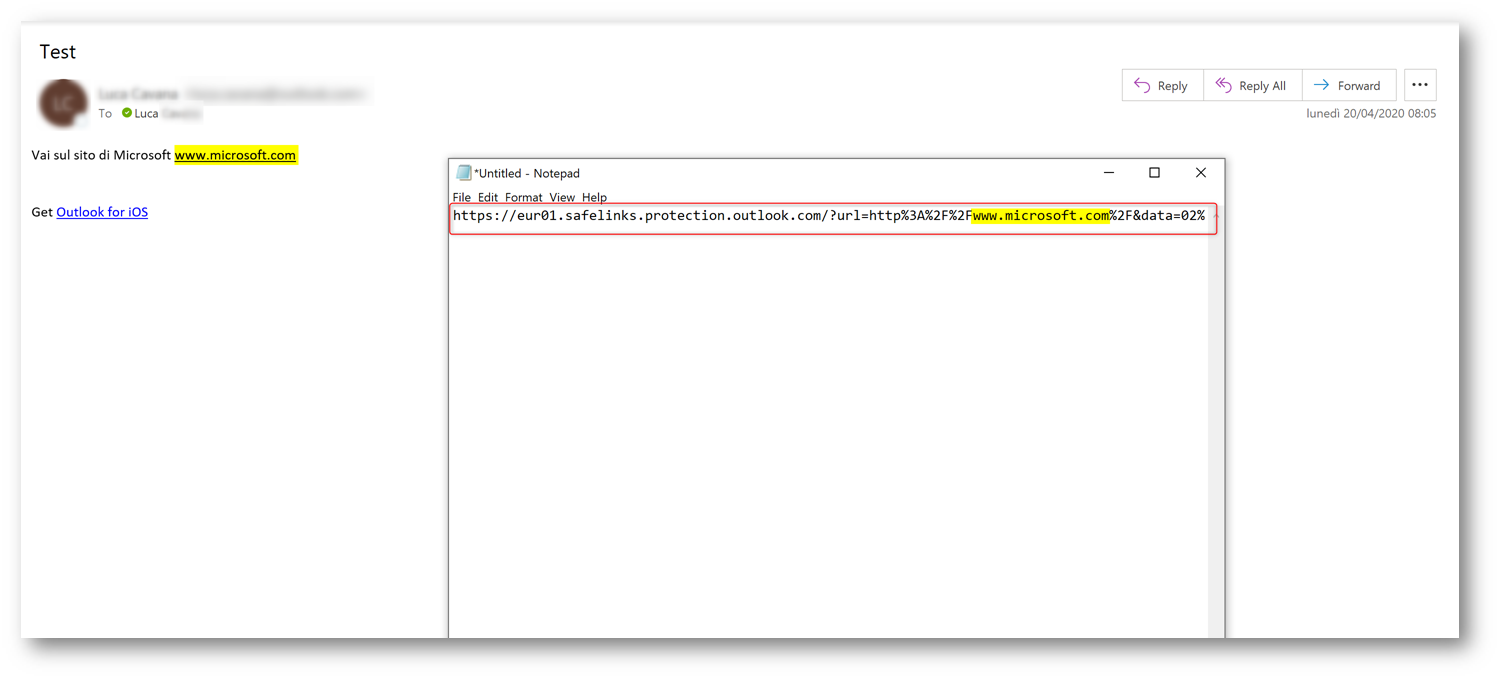
Task: Click the safelinks URL text in Notepad
Action: coord(829,216)
